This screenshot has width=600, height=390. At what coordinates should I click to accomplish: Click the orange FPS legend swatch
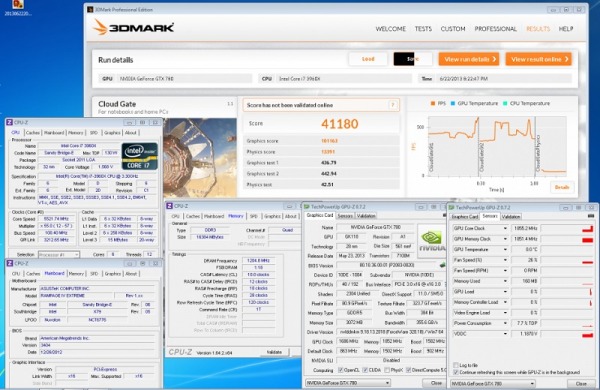tap(433, 103)
